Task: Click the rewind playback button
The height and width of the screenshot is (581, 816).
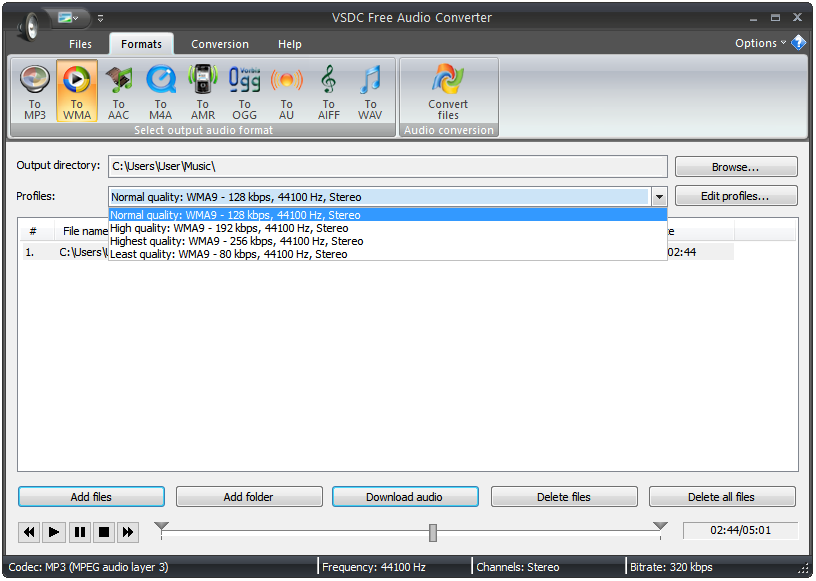Action: click(29, 532)
